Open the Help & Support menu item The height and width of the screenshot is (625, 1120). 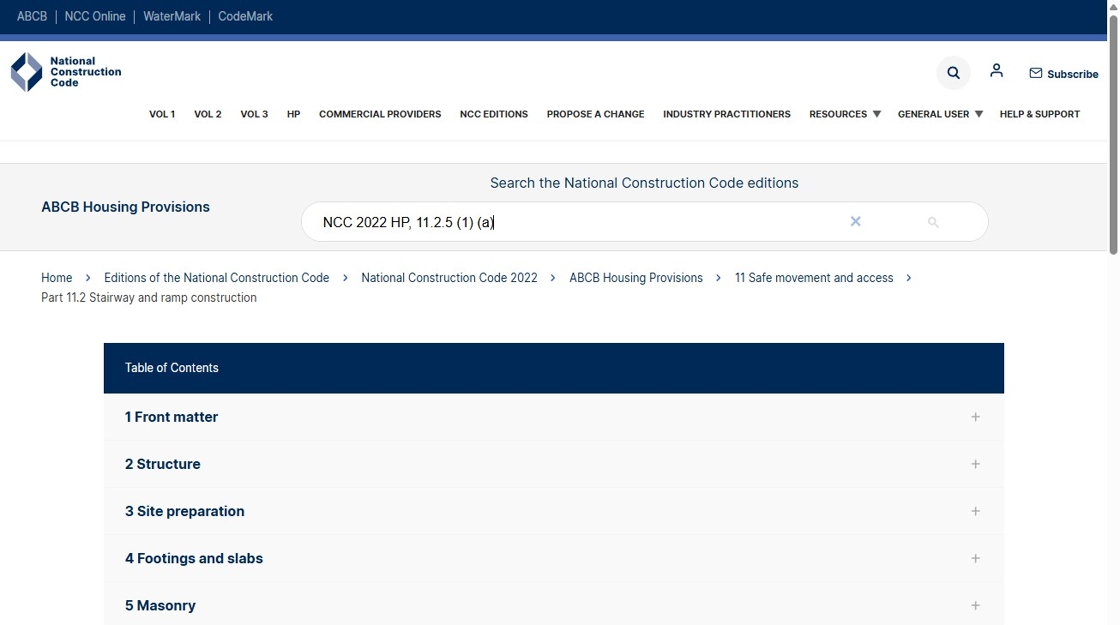pos(1039,114)
